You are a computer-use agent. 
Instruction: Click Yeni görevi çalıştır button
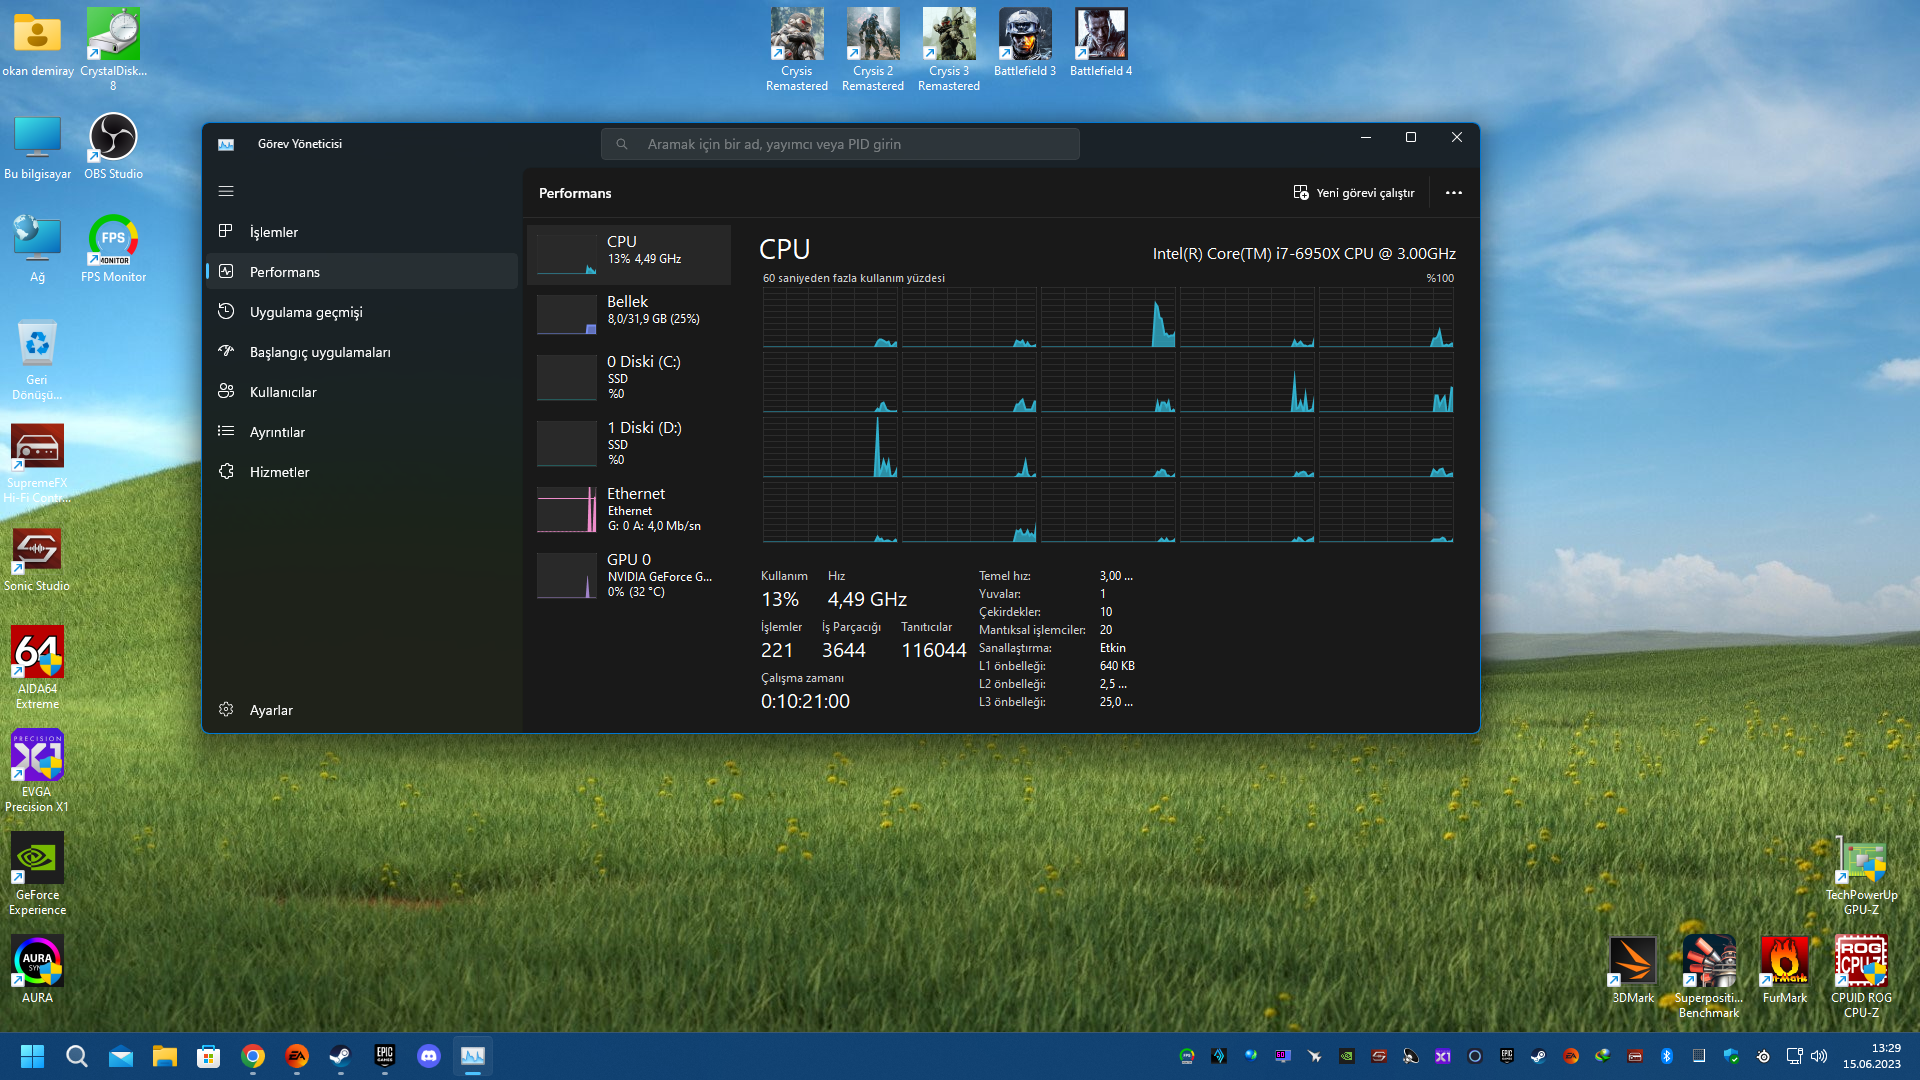coord(1354,193)
